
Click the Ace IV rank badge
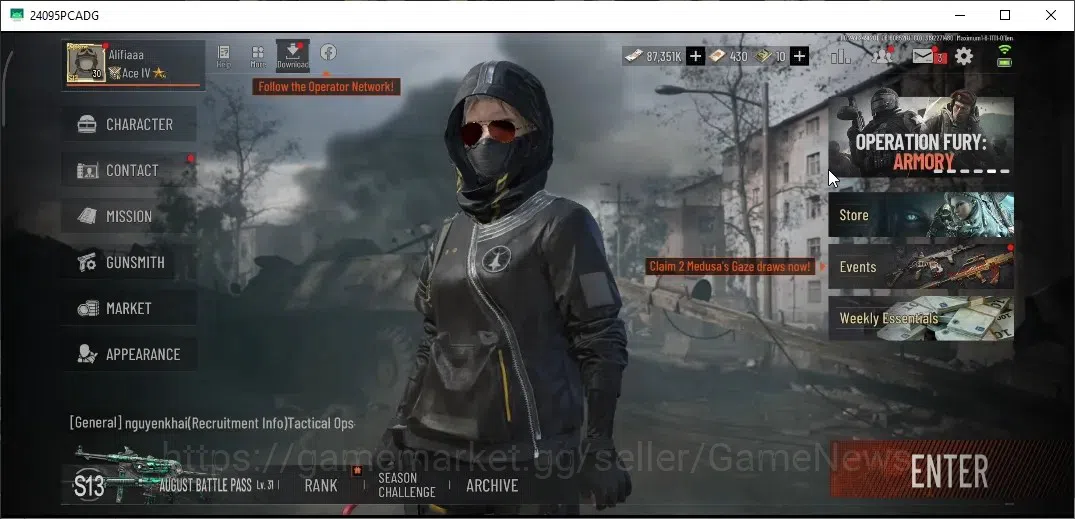tap(137, 73)
